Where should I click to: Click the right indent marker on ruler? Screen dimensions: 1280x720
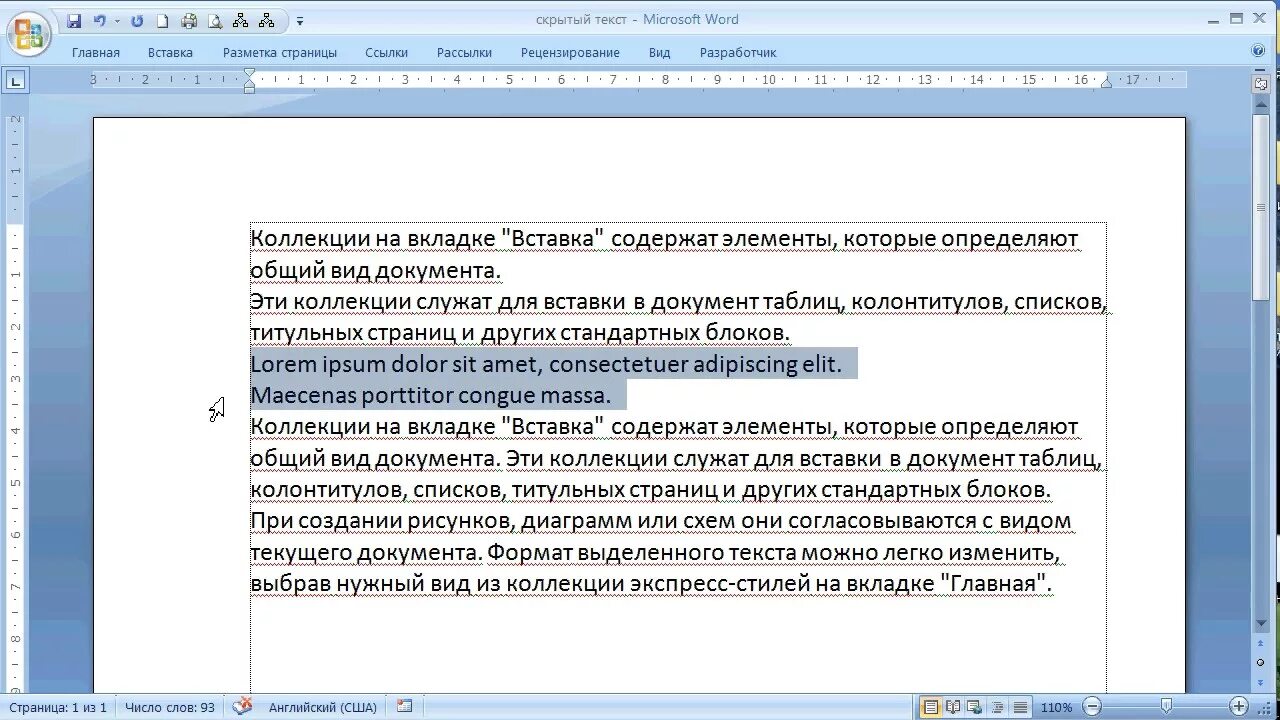(x=1106, y=85)
